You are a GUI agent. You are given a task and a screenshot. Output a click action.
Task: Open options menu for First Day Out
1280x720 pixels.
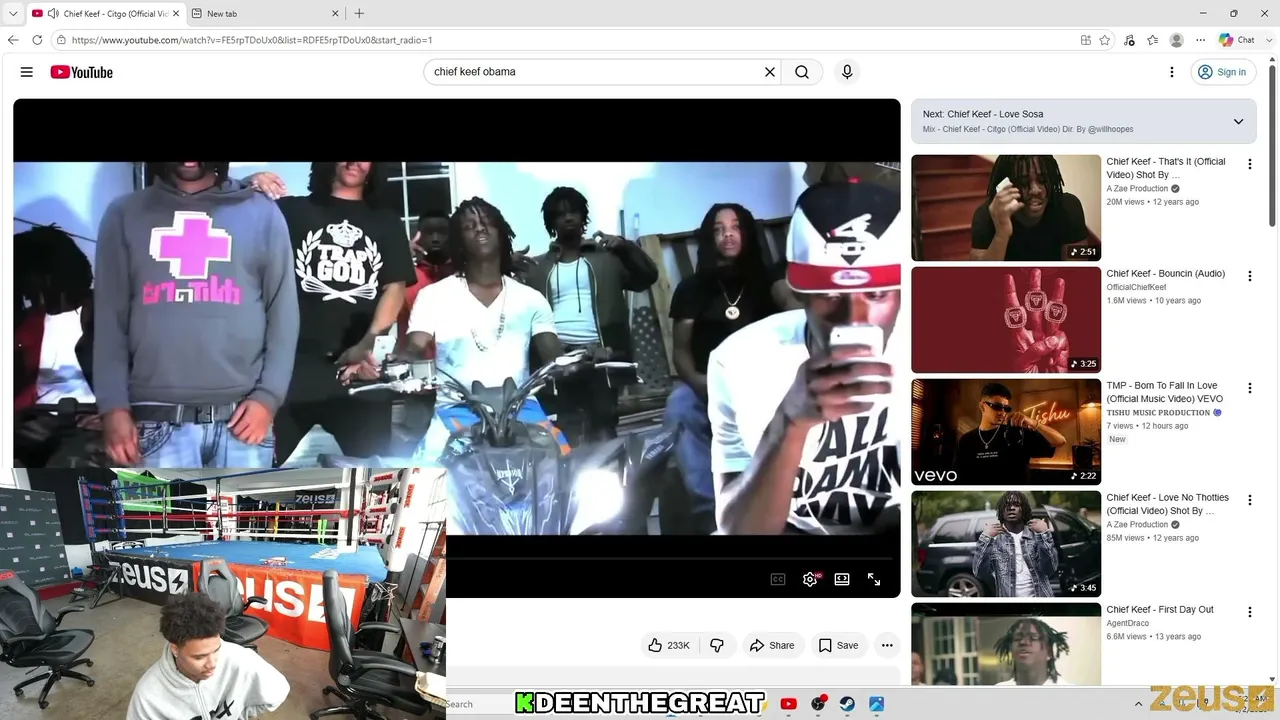1249,612
